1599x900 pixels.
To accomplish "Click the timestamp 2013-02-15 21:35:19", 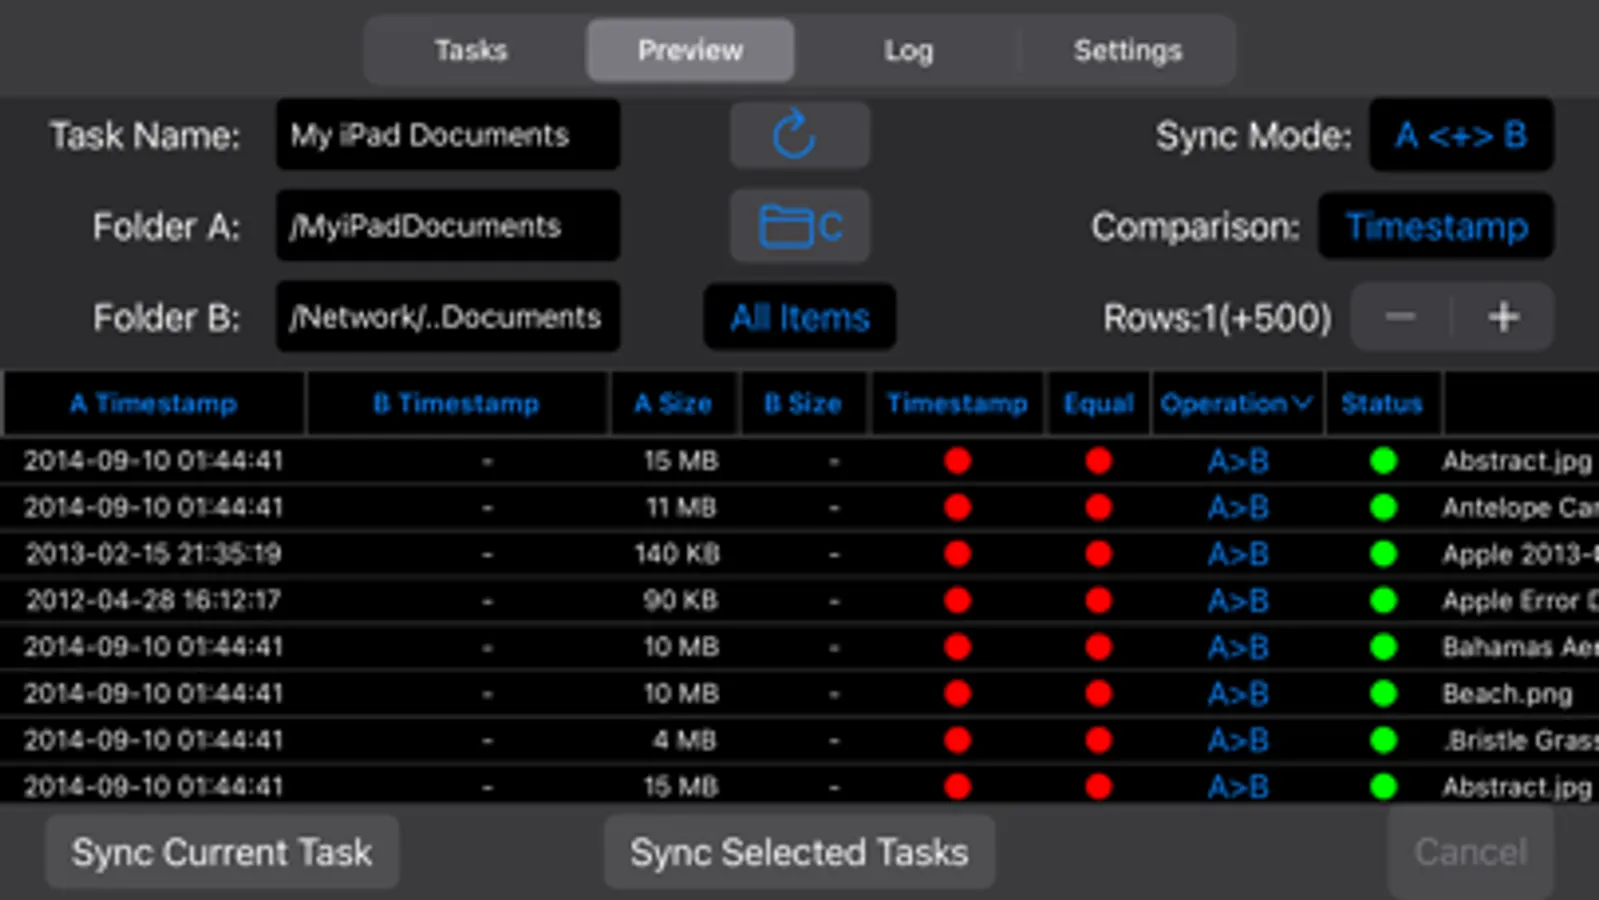I will (x=153, y=554).
